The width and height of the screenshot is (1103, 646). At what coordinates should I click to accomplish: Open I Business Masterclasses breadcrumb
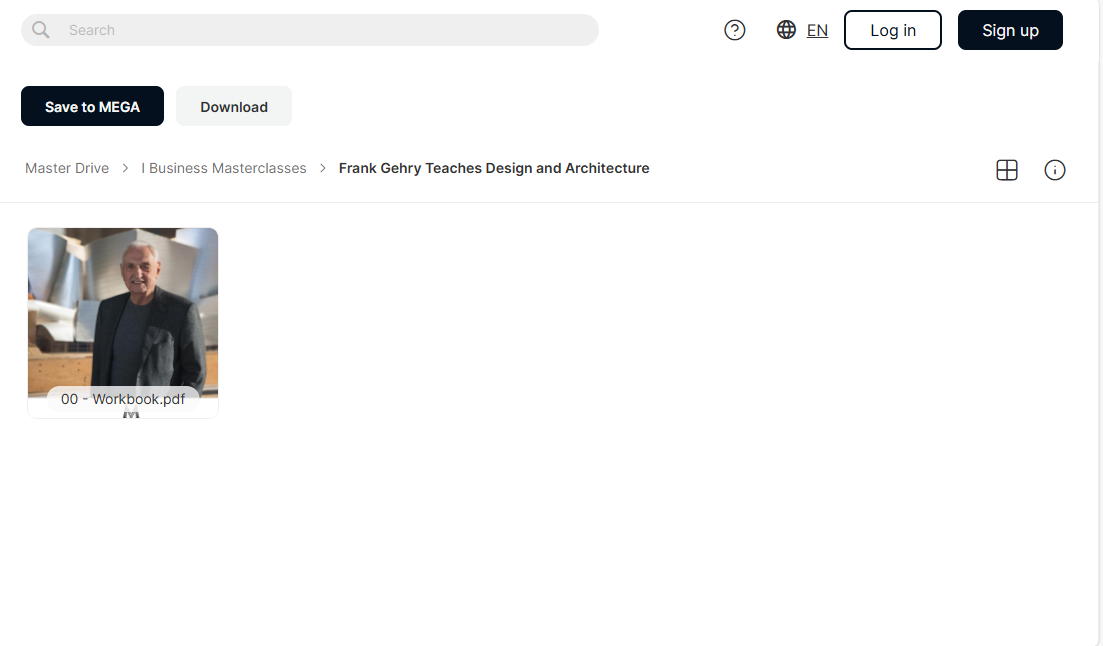coord(224,168)
